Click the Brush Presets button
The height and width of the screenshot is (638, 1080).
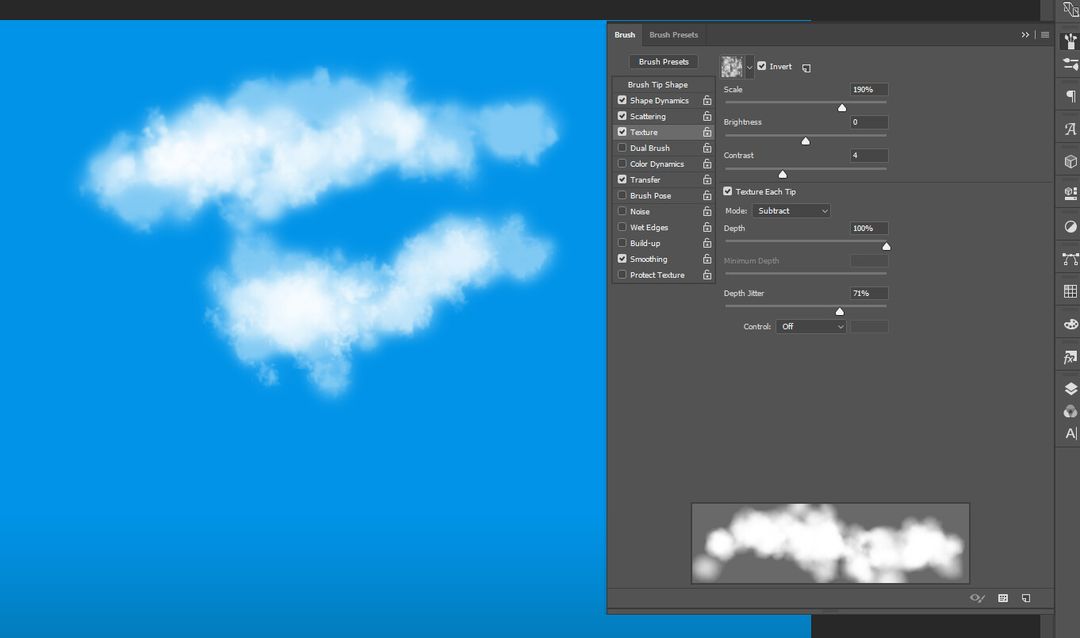663,61
